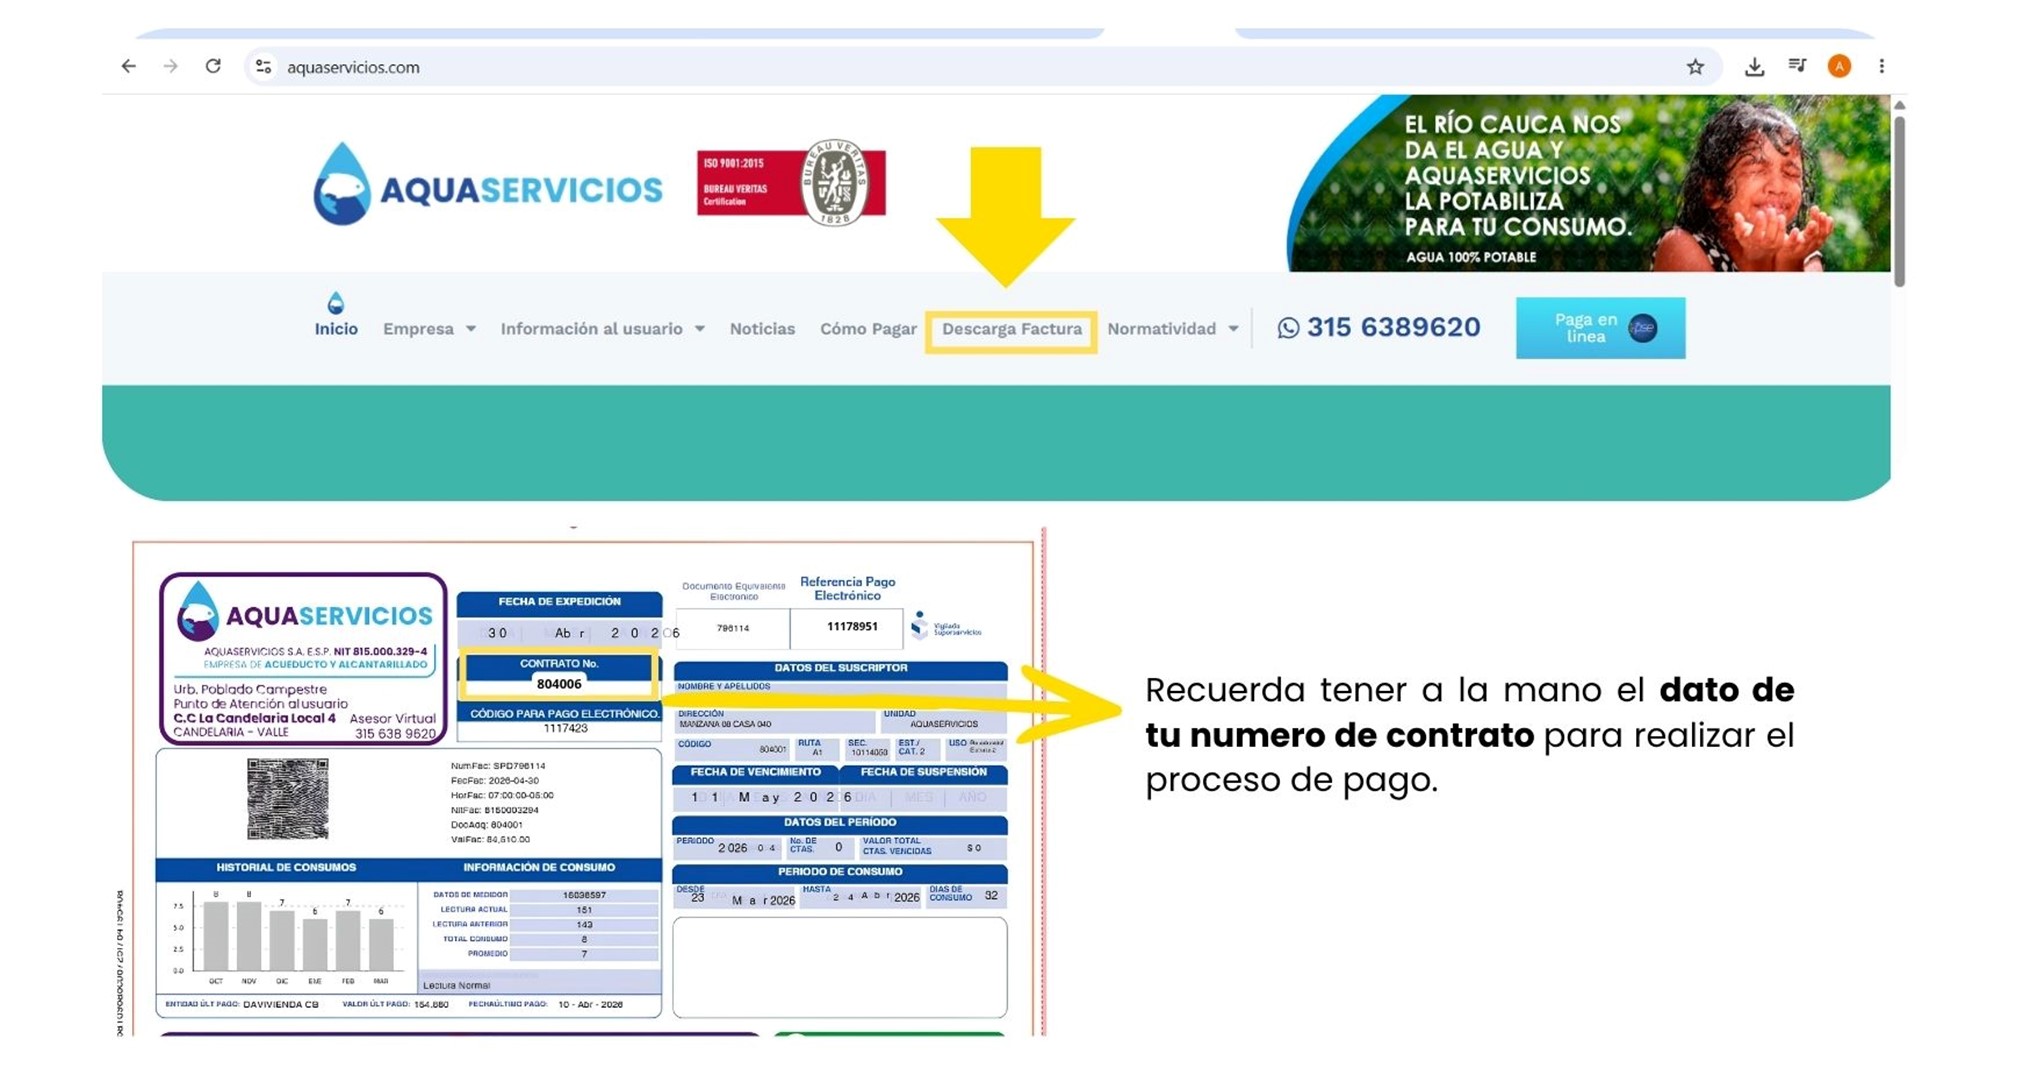This screenshot has height=1083, width=2030.
Task: Expand the Empresa dropdown menu
Action: (x=430, y=329)
